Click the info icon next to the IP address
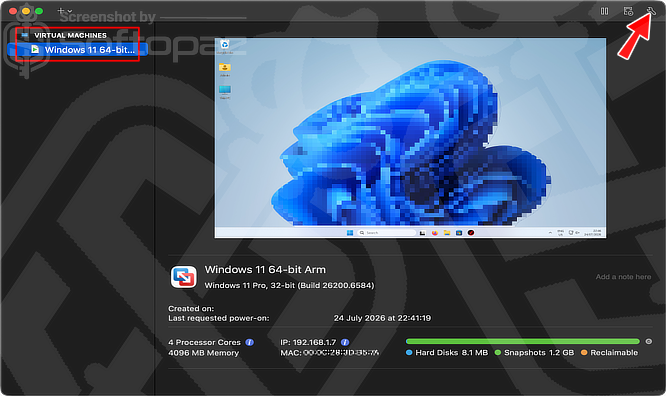The height and width of the screenshot is (396, 666). (x=345, y=342)
